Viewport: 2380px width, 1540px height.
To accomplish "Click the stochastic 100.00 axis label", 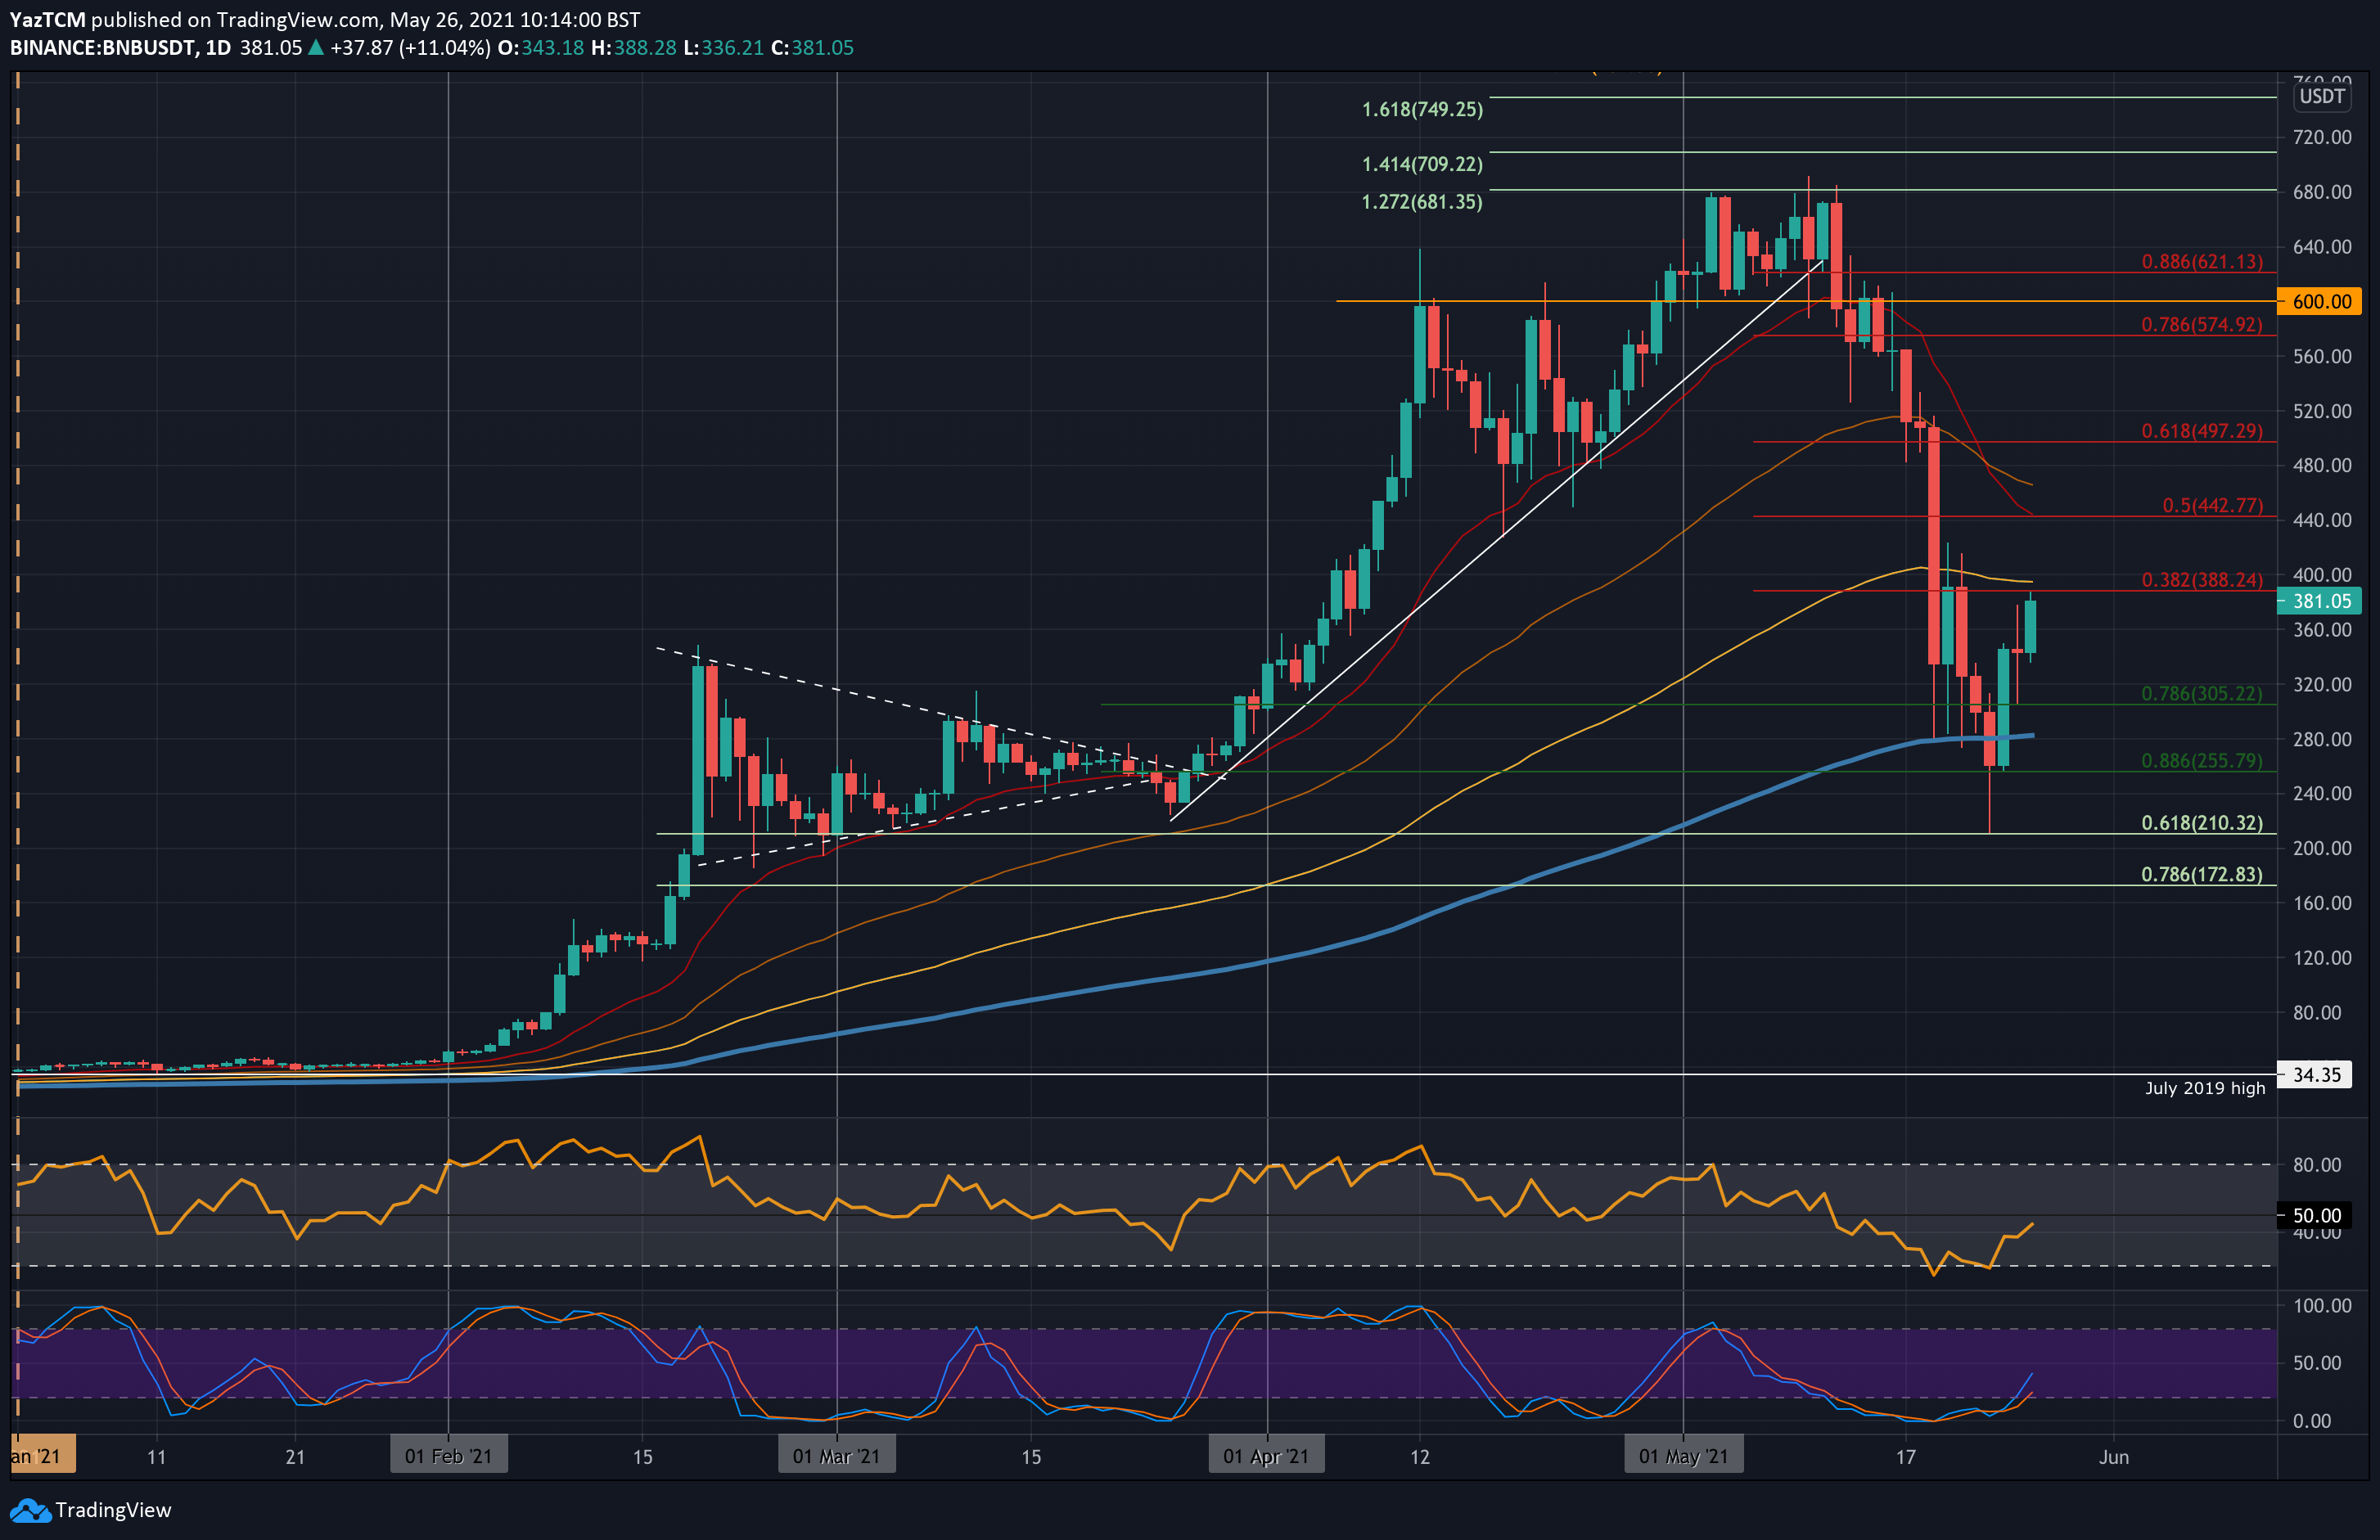I will pos(2322,1306).
